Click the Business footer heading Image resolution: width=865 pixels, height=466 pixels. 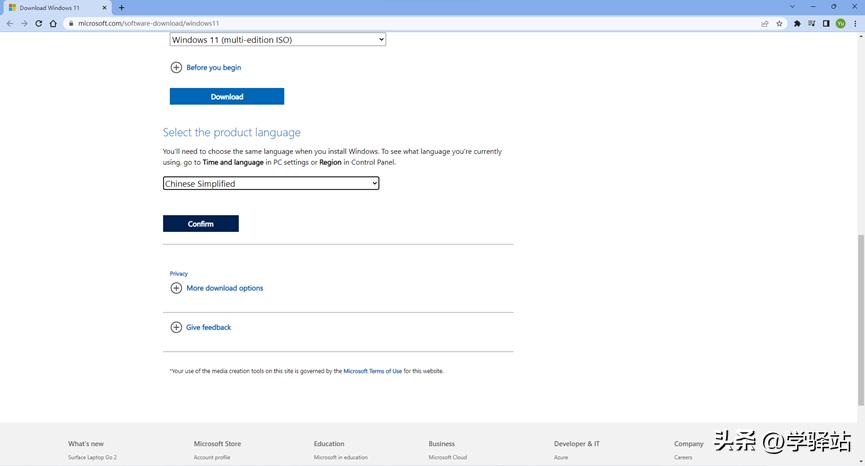(441, 443)
